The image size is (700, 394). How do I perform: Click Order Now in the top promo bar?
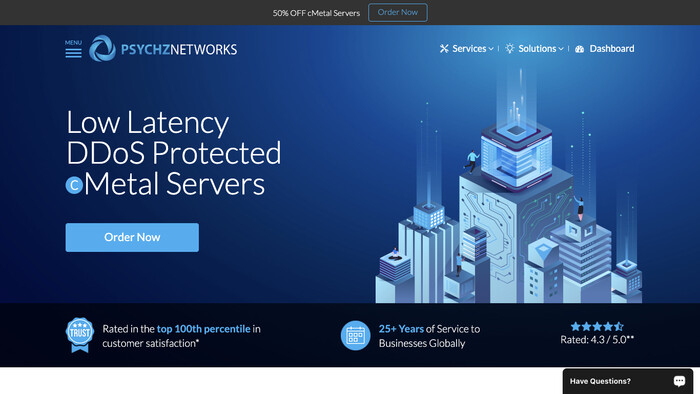point(398,12)
